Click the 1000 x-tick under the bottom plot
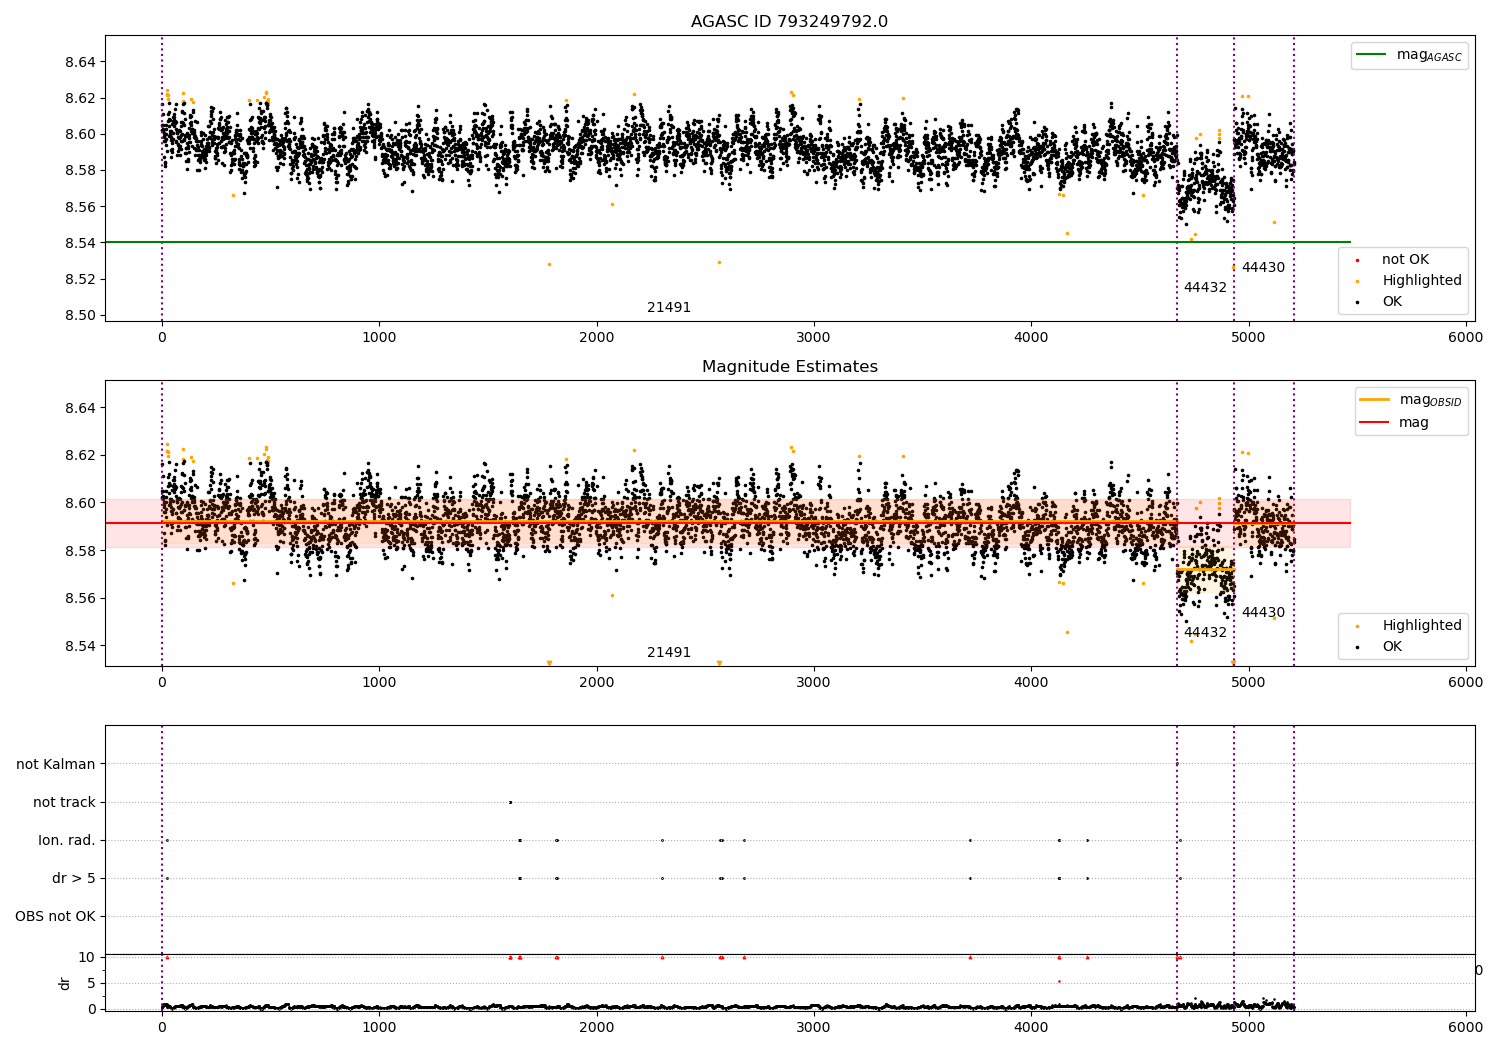The height and width of the screenshot is (1050, 1500). [x=379, y=1028]
